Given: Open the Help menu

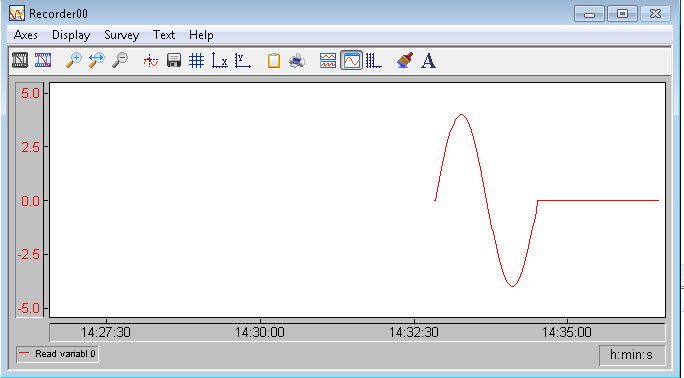Looking at the screenshot, I should click(x=201, y=35).
